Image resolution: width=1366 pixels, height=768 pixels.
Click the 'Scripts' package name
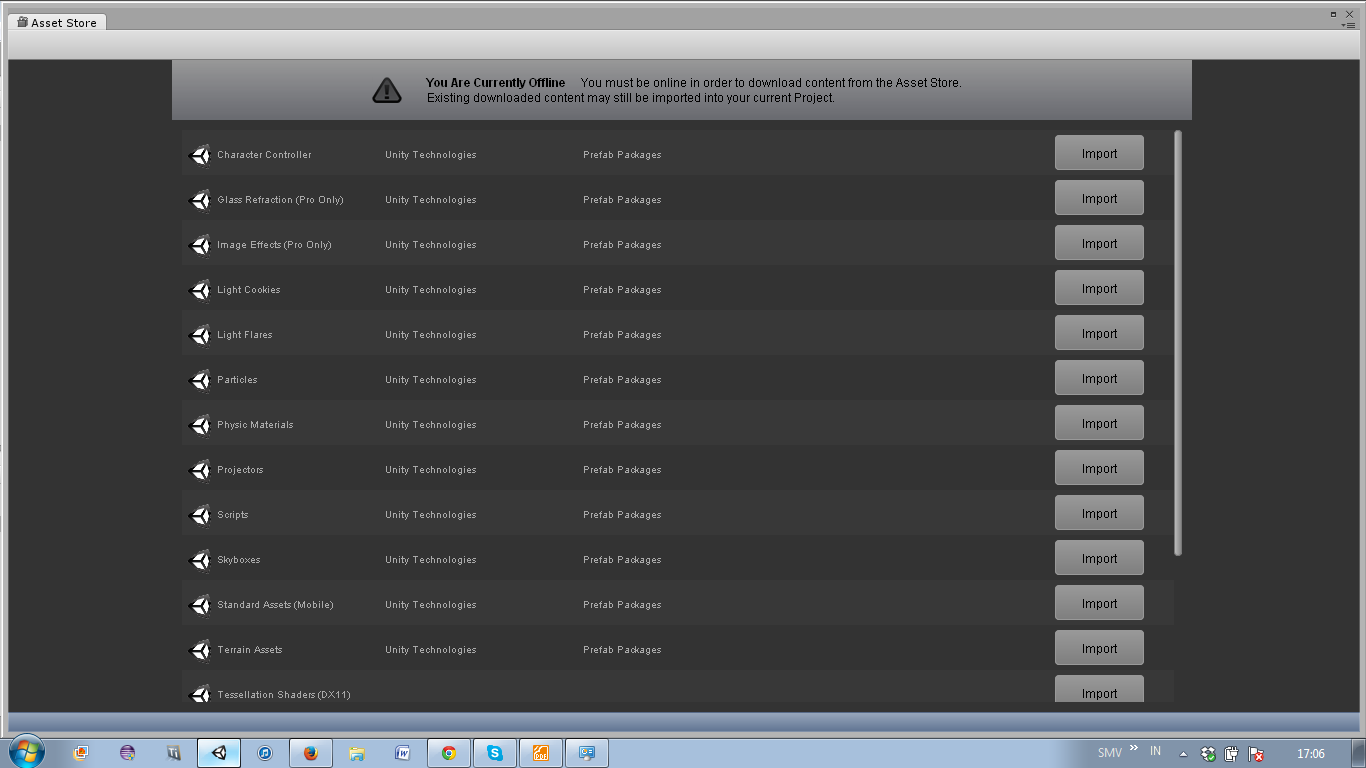233,515
